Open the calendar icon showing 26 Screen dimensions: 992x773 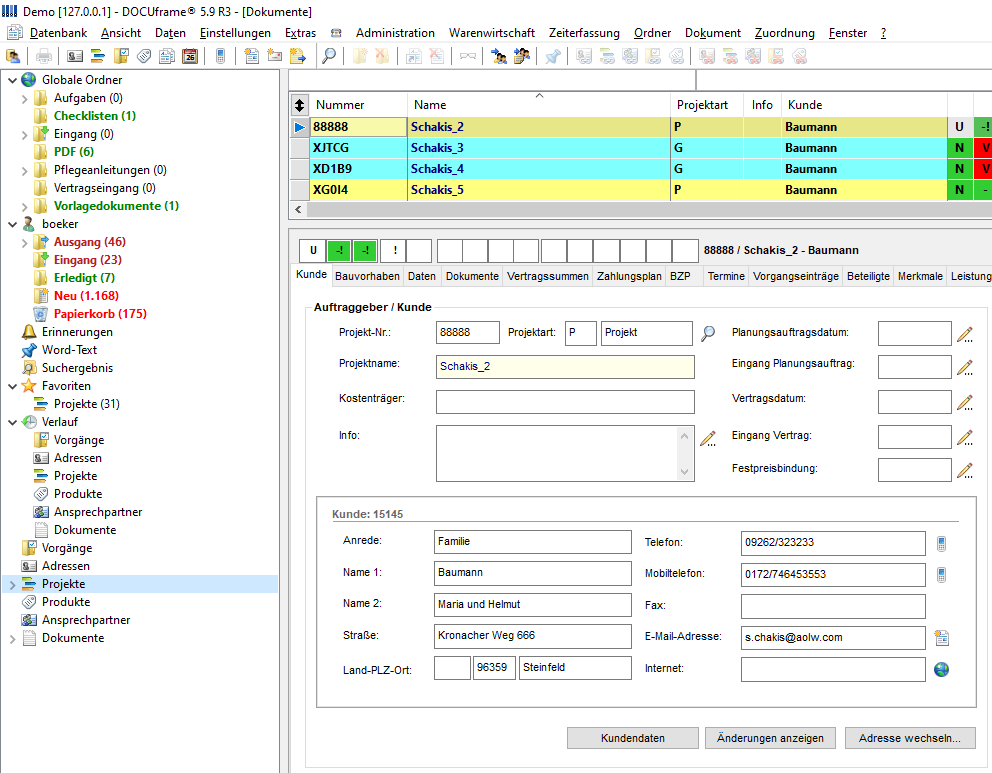(x=190, y=56)
